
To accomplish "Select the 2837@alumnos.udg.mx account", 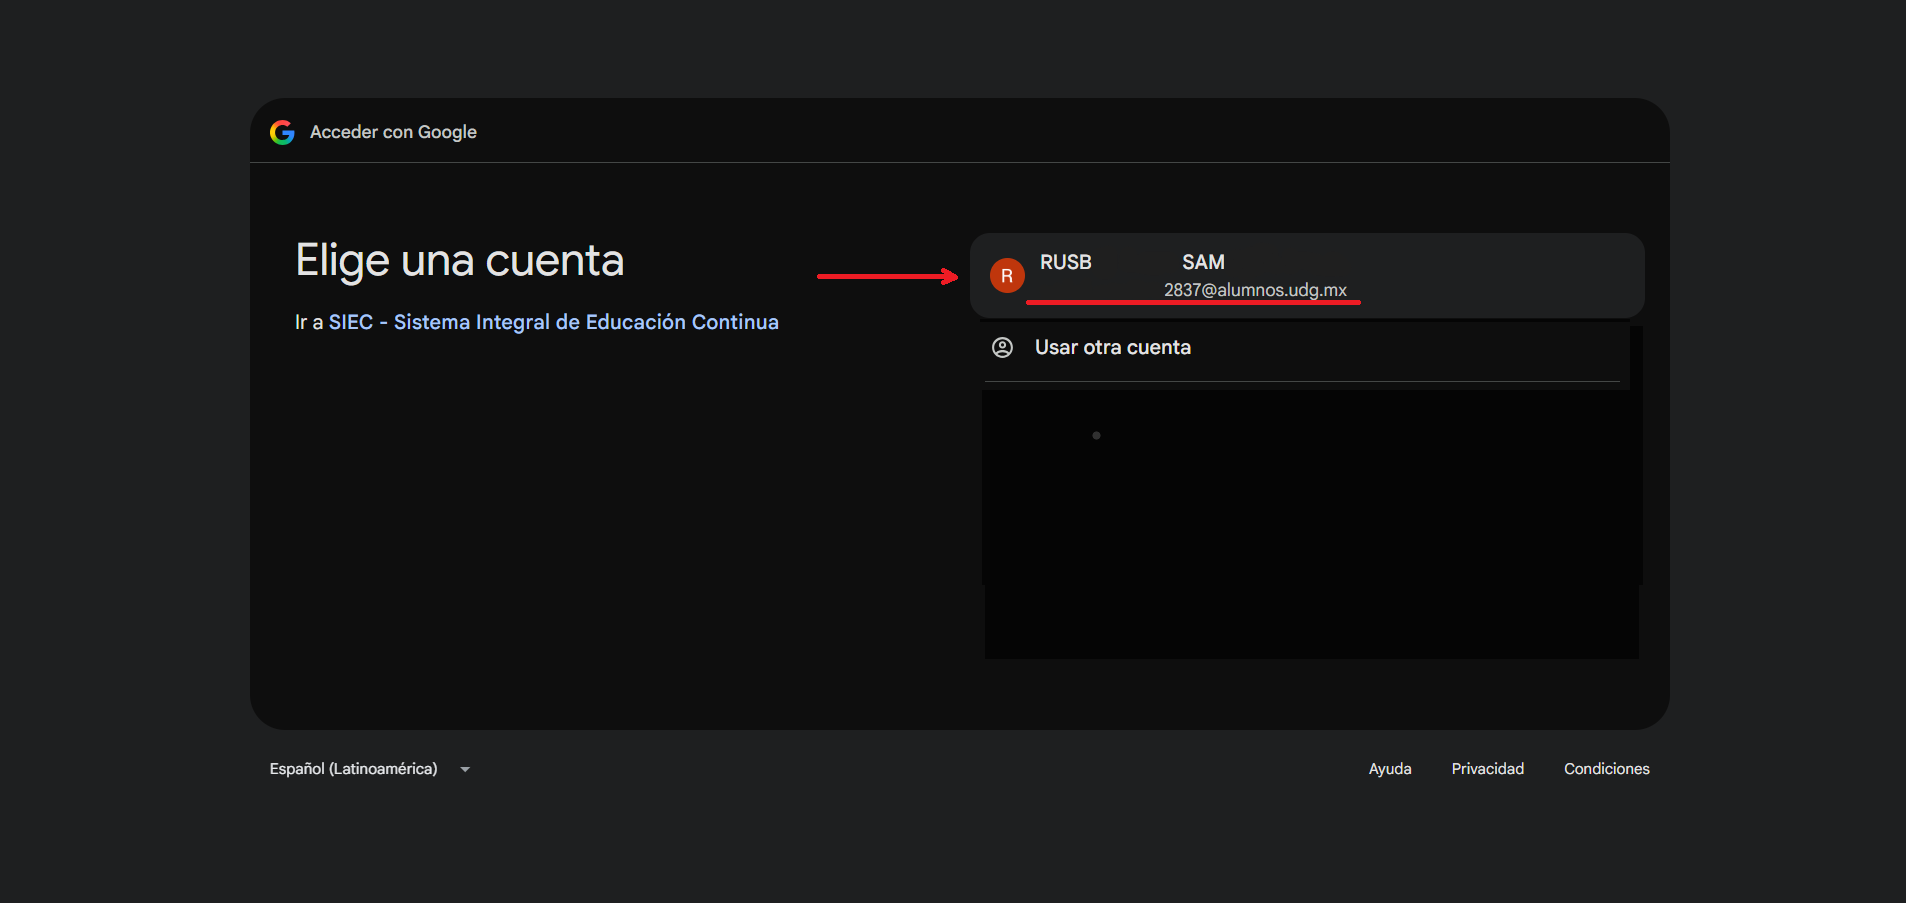I will tap(1307, 276).
